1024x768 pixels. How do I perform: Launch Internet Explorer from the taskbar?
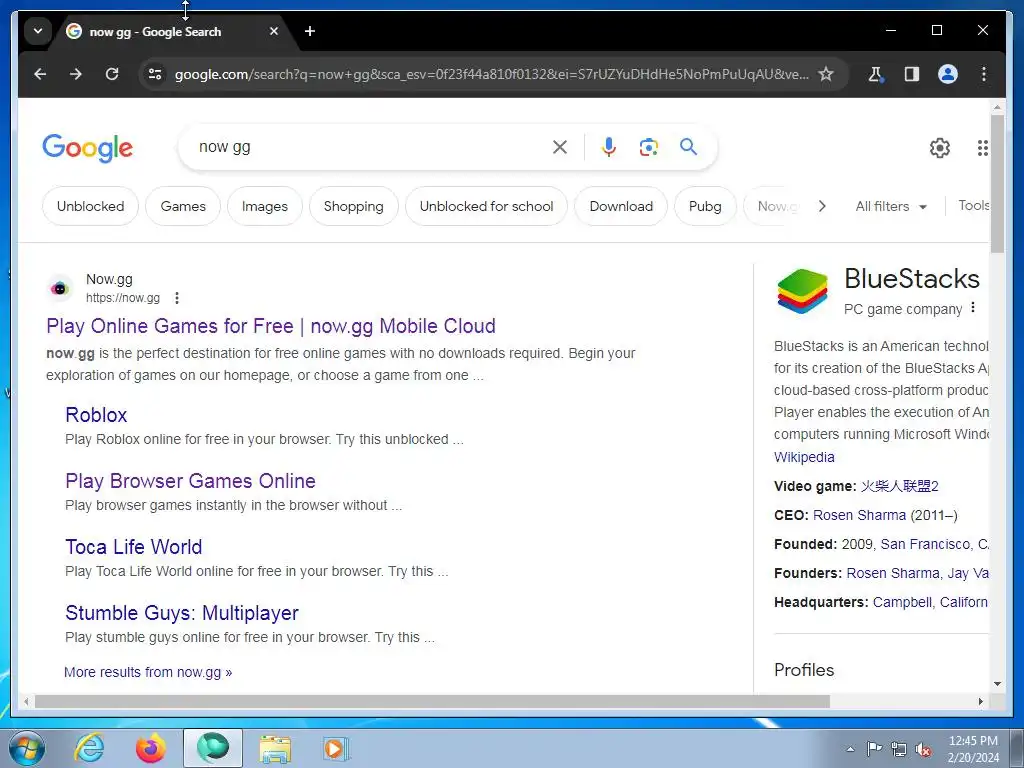(x=89, y=748)
